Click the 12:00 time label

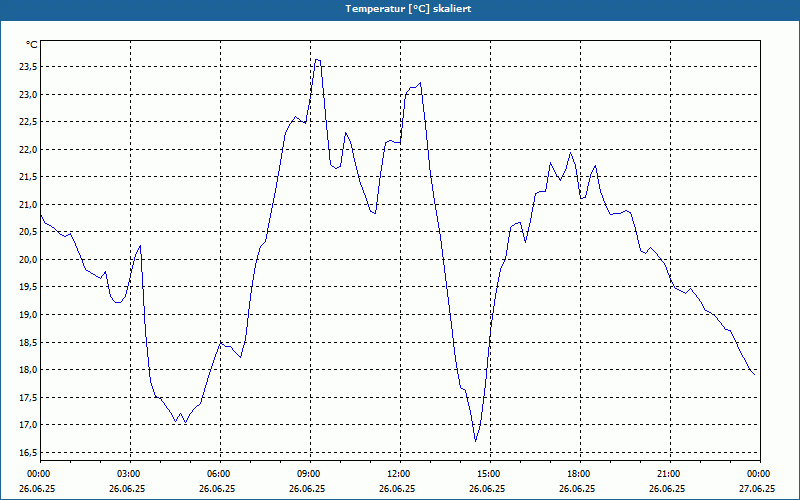tap(400, 474)
